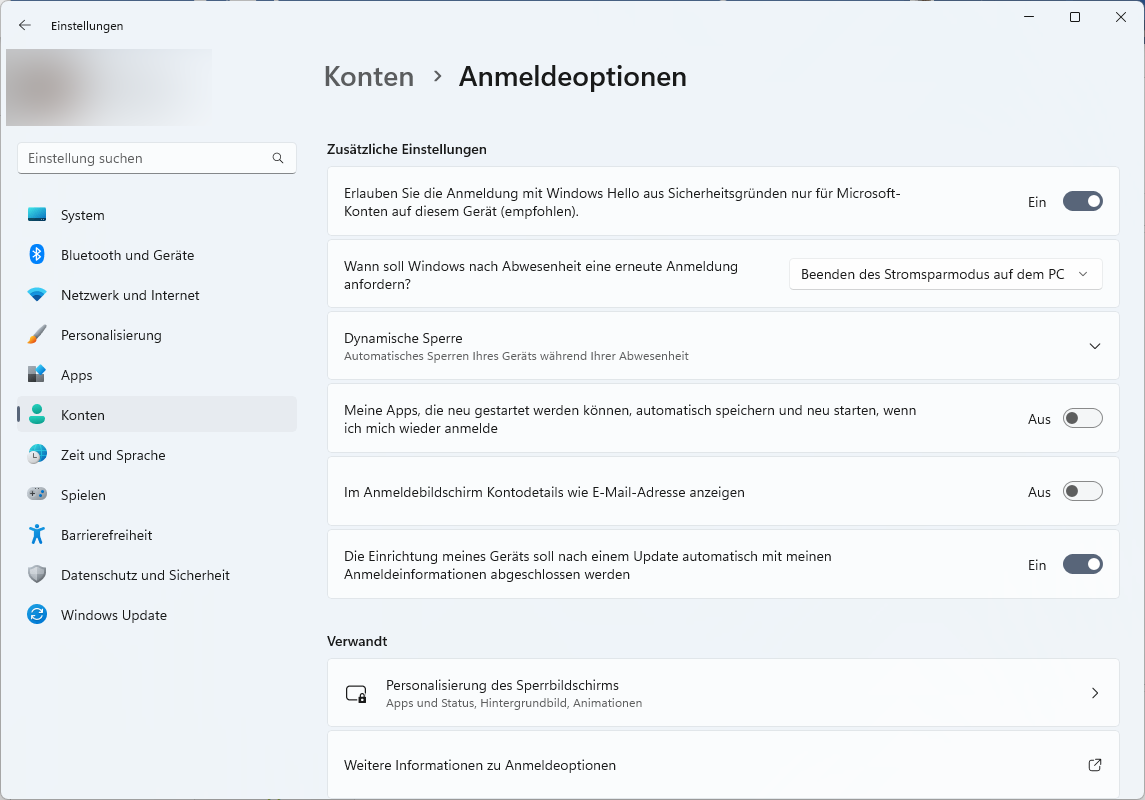The width and height of the screenshot is (1145, 800).
Task: Go to Spielen settings
Action: (x=157, y=495)
